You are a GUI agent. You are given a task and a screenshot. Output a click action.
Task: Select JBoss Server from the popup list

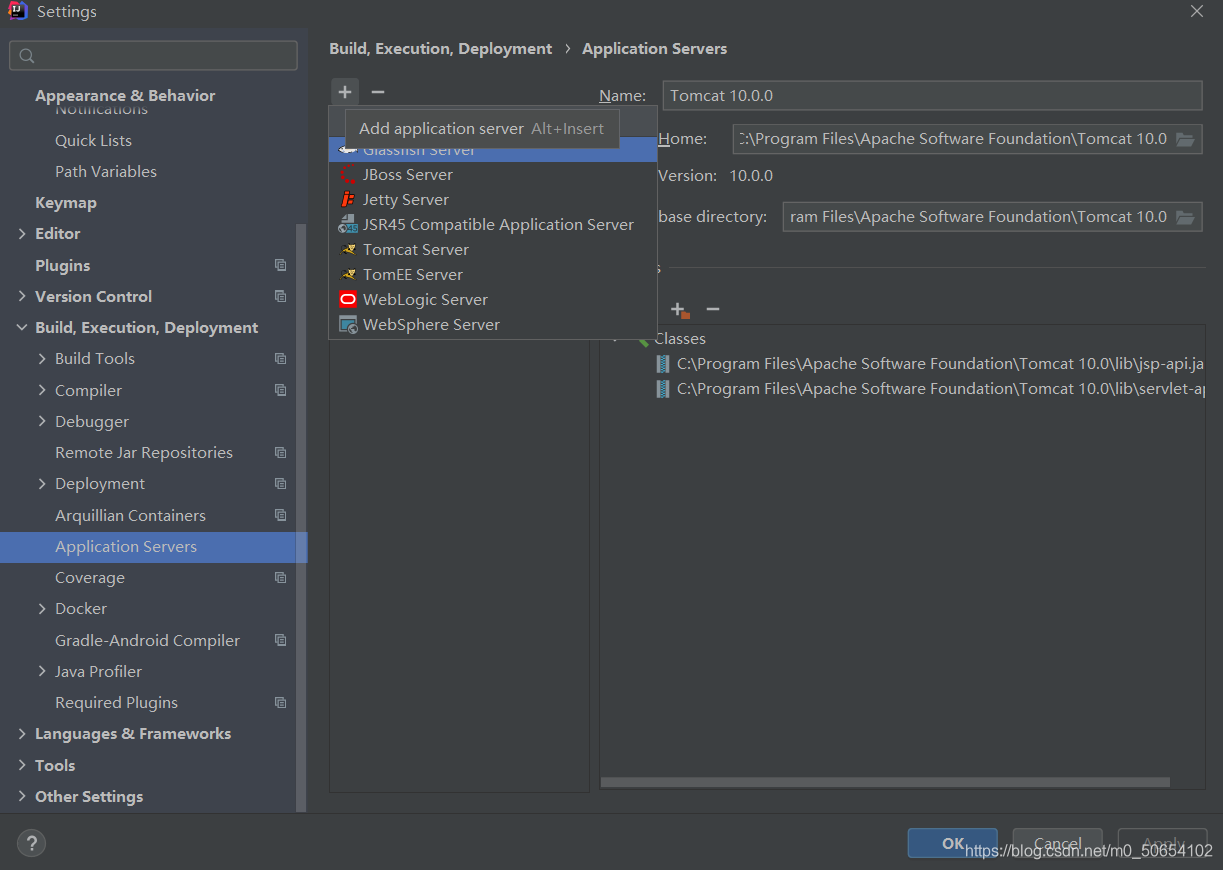(493, 175)
